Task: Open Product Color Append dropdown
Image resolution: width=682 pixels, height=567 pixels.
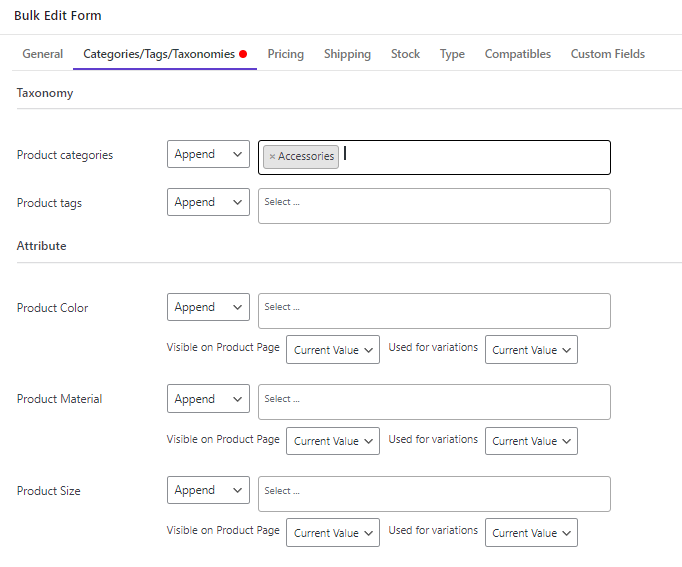Action: [x=208, y=307]
